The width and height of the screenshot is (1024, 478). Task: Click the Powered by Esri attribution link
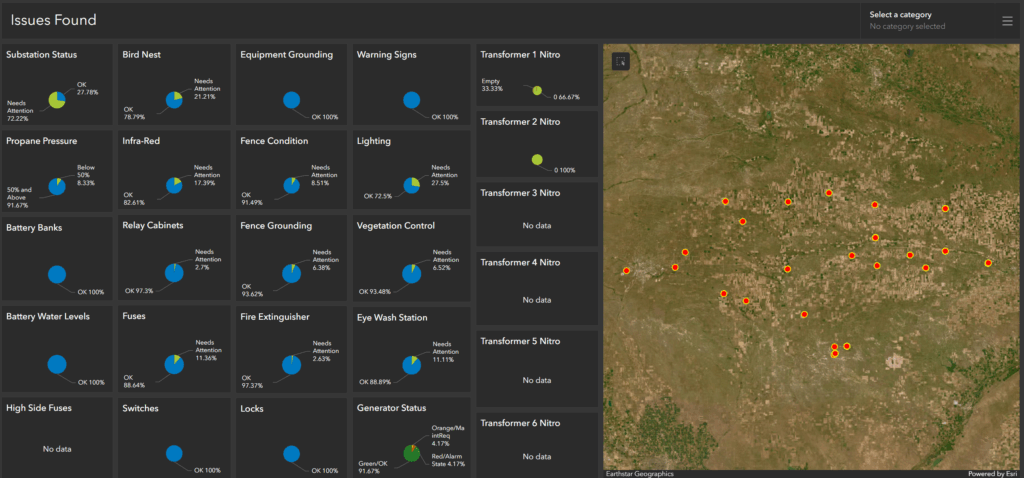point(992,474)
